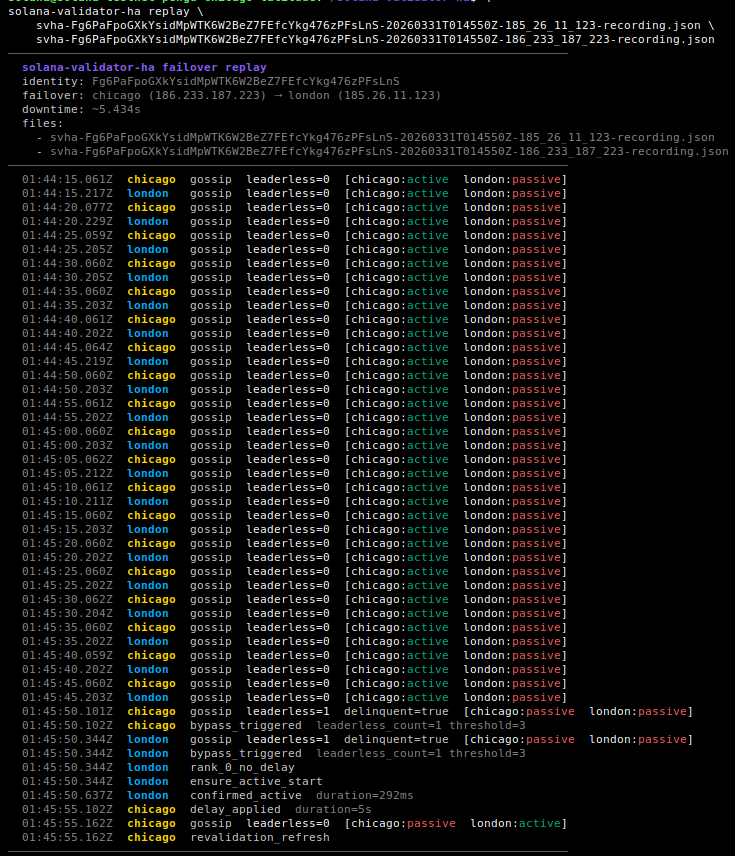Screen dimensions: 735x856
Task: Click the 'solana-validator-ha replay \' command line
Action: pos(105,11)
